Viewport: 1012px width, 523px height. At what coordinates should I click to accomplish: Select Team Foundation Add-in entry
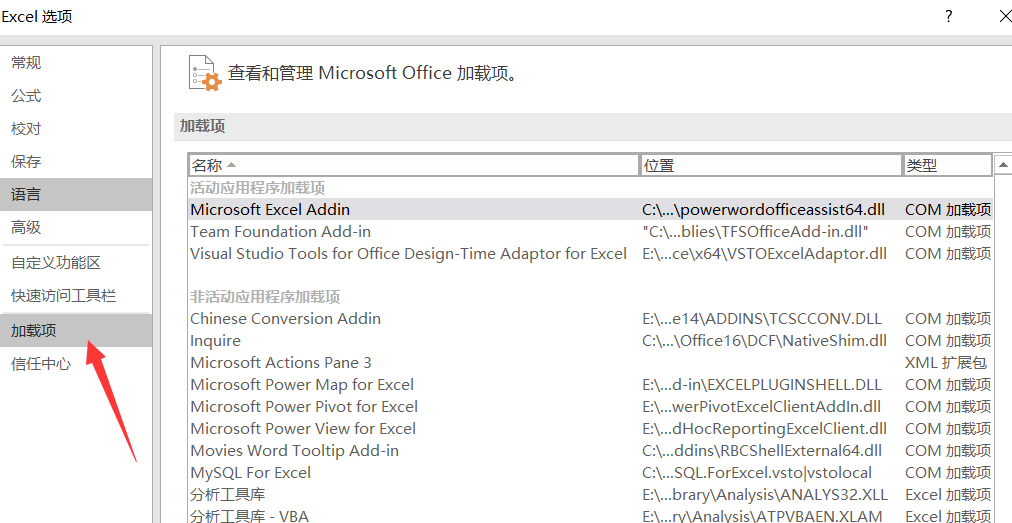pyautogui.click(x=590, y=231)
